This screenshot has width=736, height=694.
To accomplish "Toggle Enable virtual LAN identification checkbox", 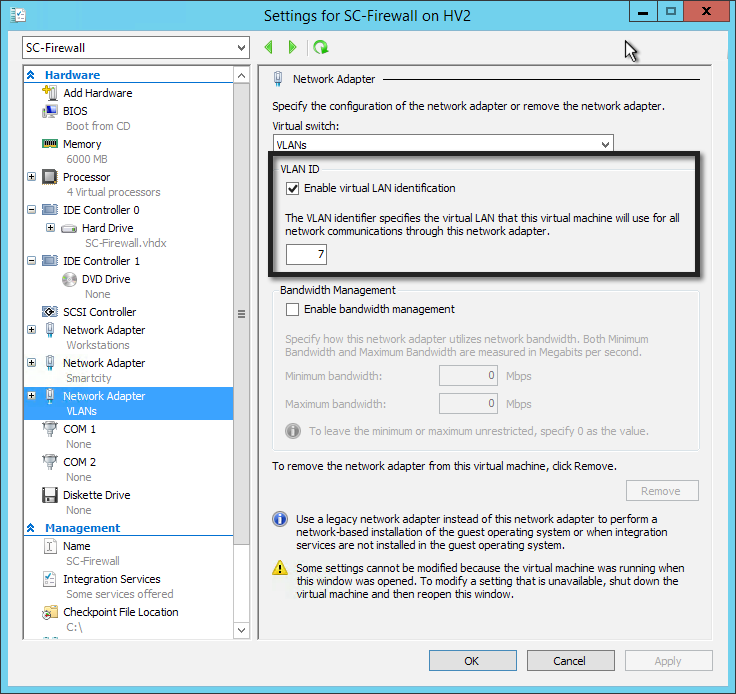I will (292, 189).
